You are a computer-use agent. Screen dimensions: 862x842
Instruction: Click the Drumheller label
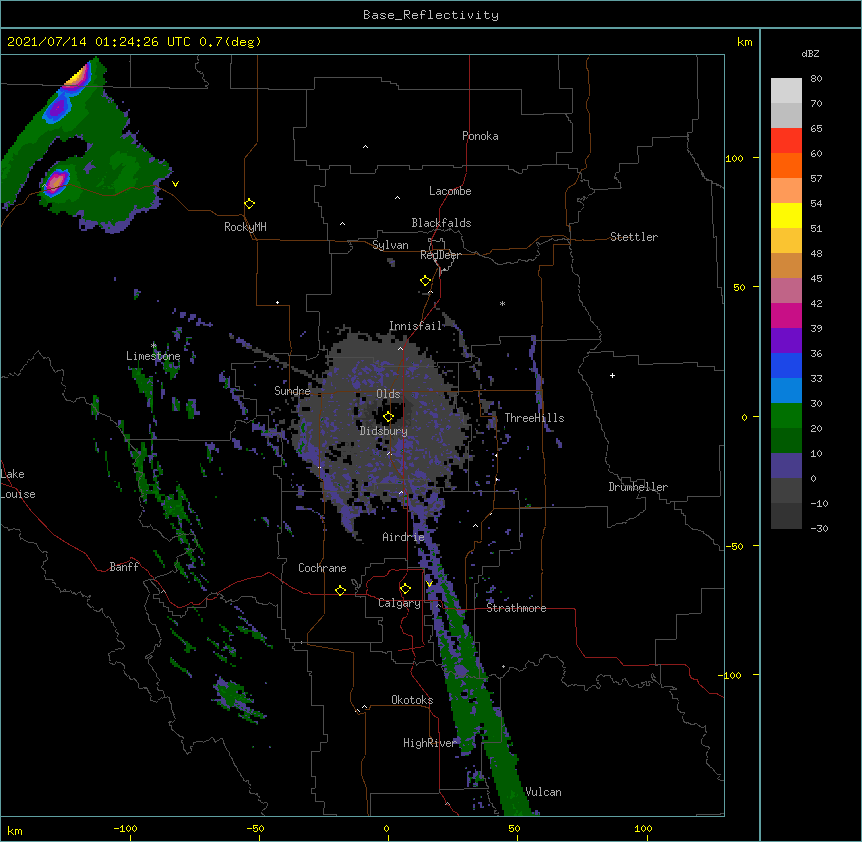coord(638,487)
